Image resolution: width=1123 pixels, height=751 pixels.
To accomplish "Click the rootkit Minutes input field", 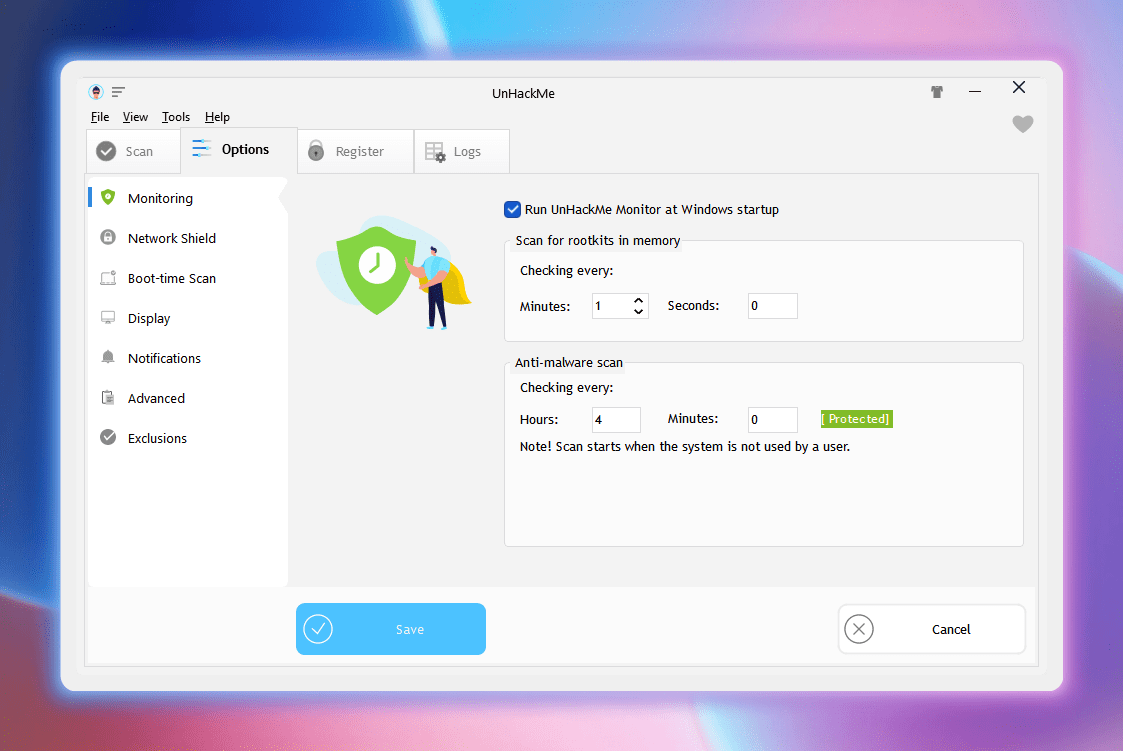I will click(x=612, y=306).
